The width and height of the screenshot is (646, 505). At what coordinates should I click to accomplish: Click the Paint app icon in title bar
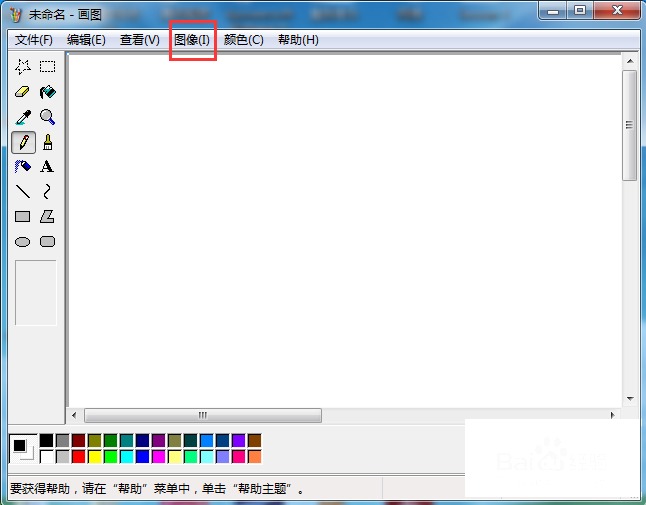tap(16, 15)
